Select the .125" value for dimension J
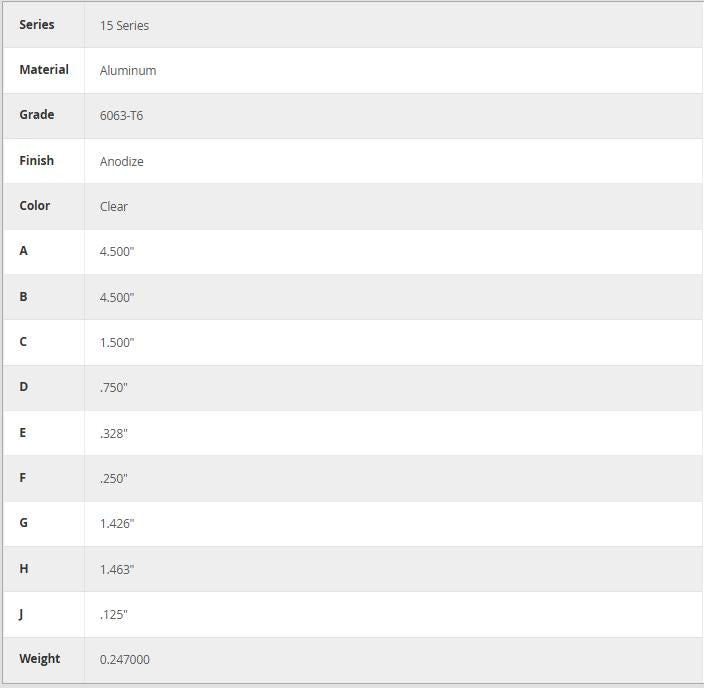Screen dimensions: 704x688 point(114,615)
